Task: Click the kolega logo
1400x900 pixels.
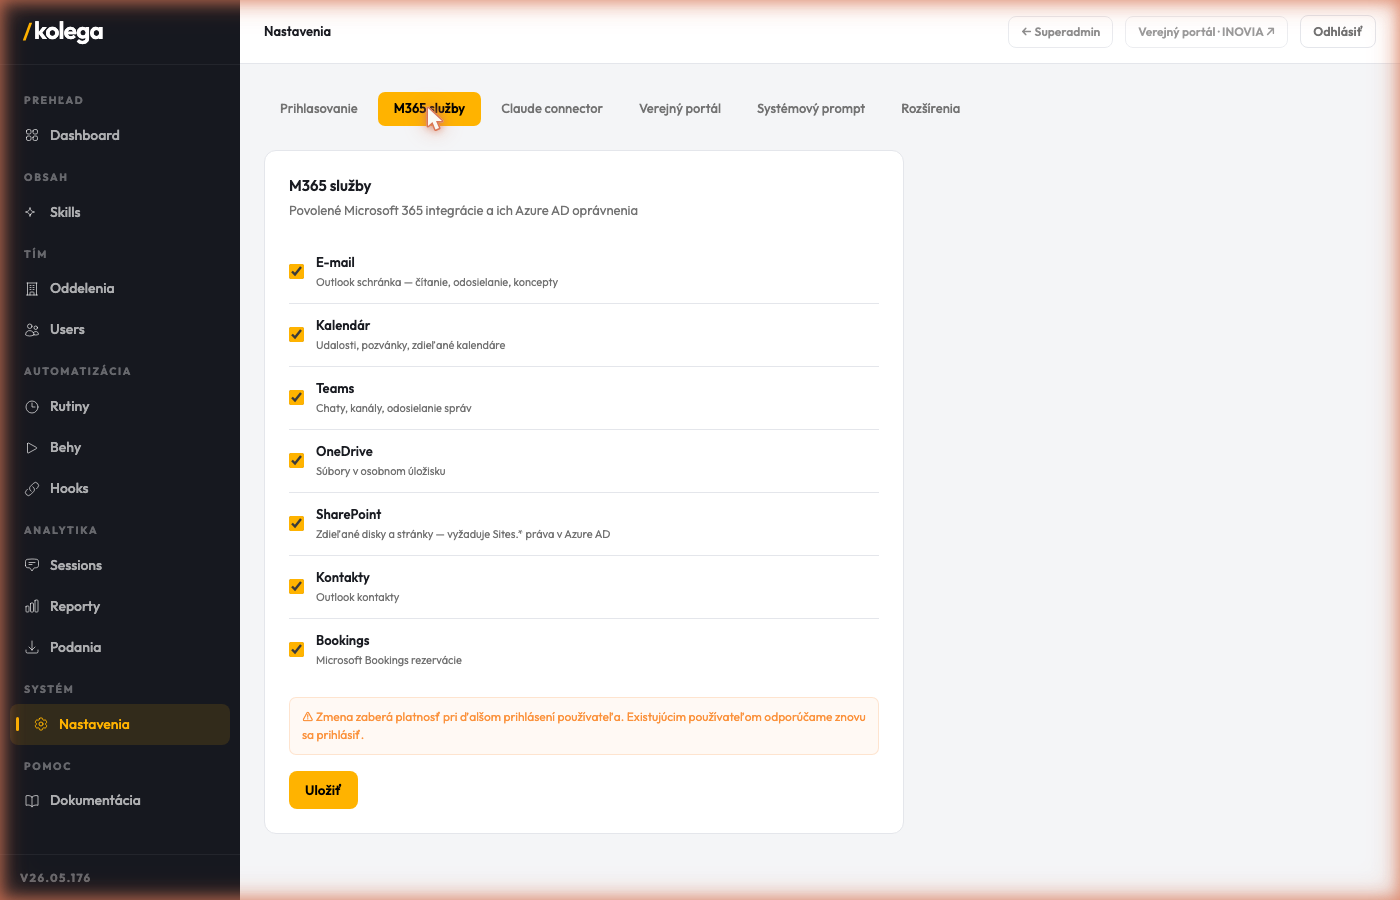Action: click(x=63, y=32)
